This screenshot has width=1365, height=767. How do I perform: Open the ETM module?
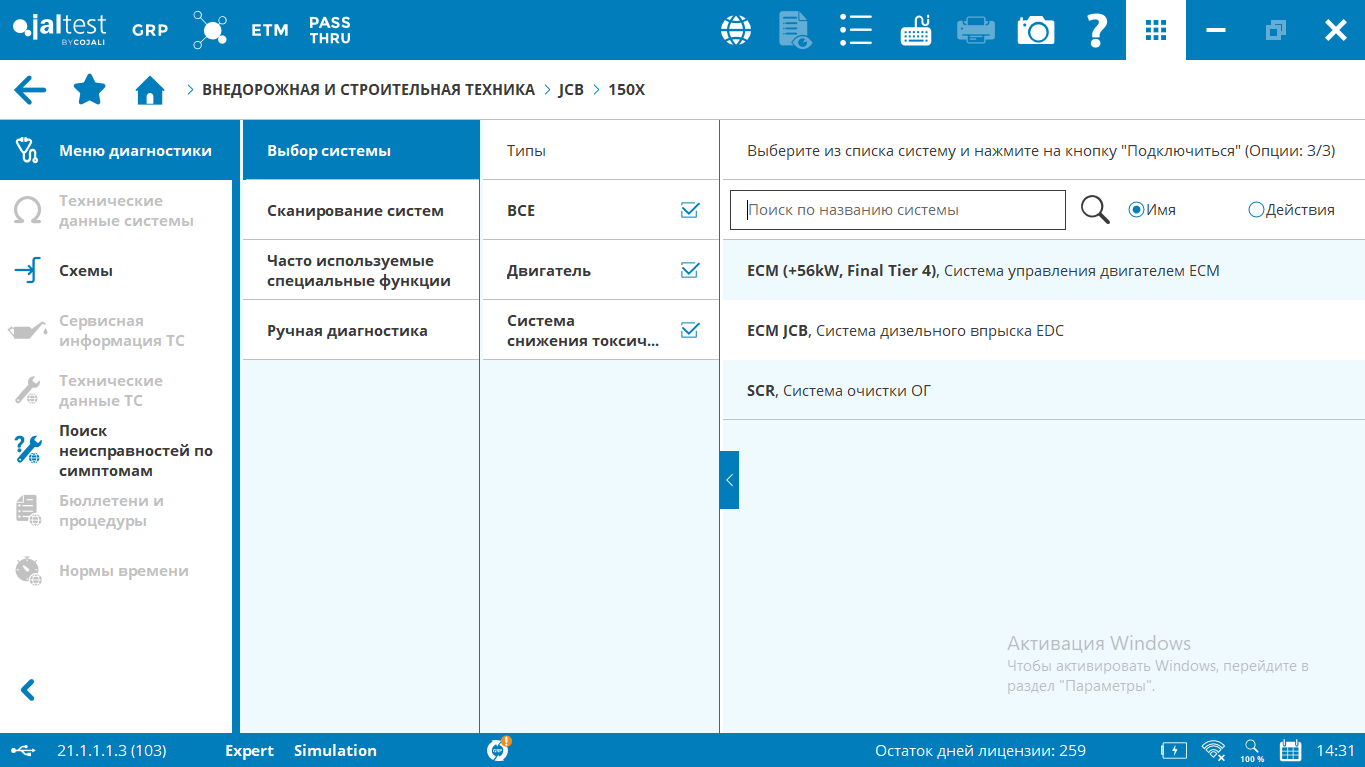point(270,30)
